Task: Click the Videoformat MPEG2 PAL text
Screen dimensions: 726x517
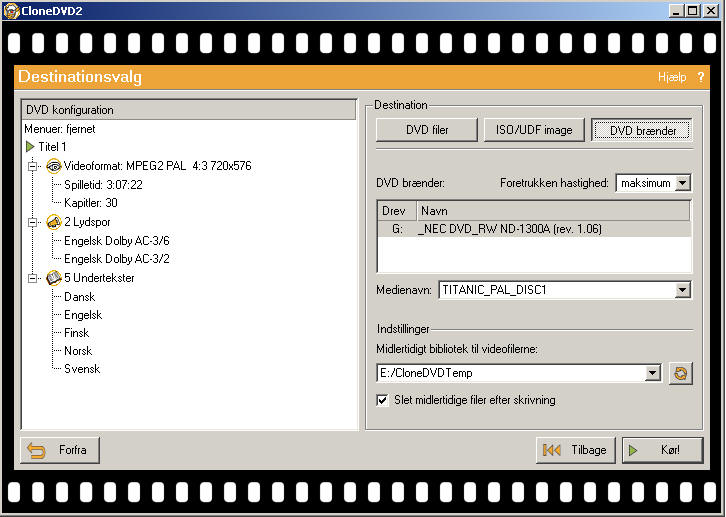Action: (157, 166)
